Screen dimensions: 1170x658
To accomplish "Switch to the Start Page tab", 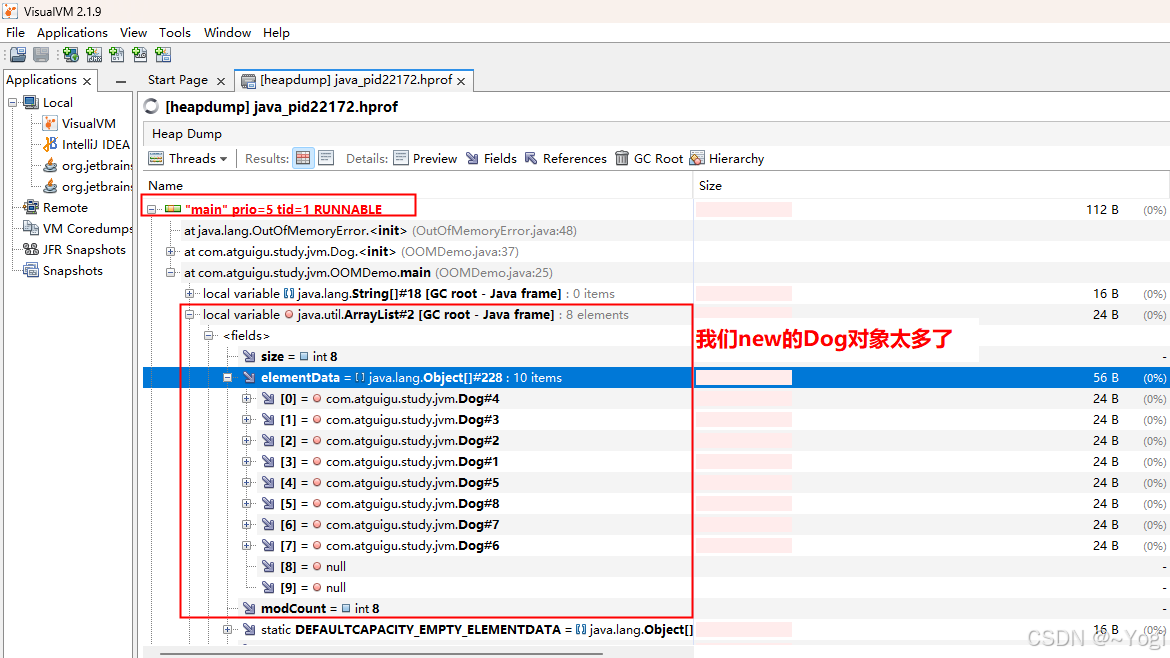I will (x=178, y=80).
